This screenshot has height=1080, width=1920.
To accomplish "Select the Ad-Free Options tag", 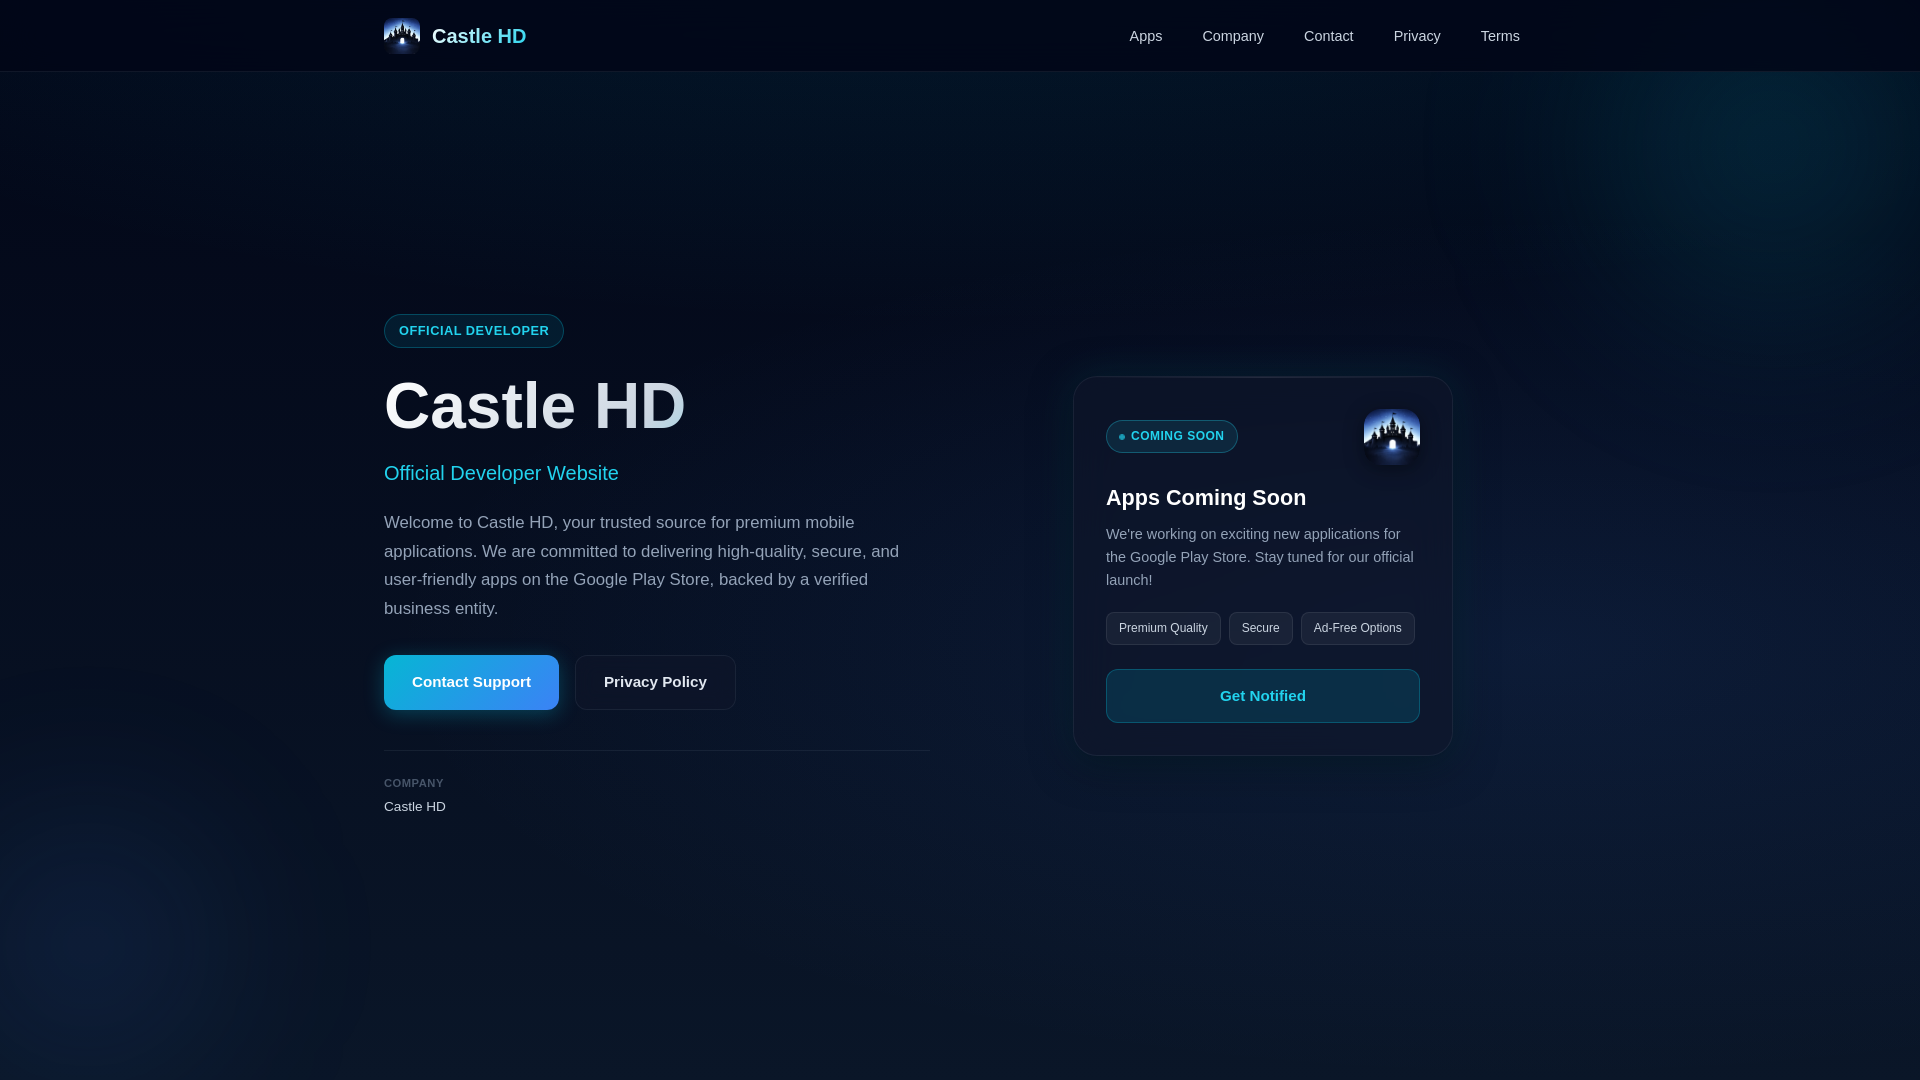I will coord(1358,628).
